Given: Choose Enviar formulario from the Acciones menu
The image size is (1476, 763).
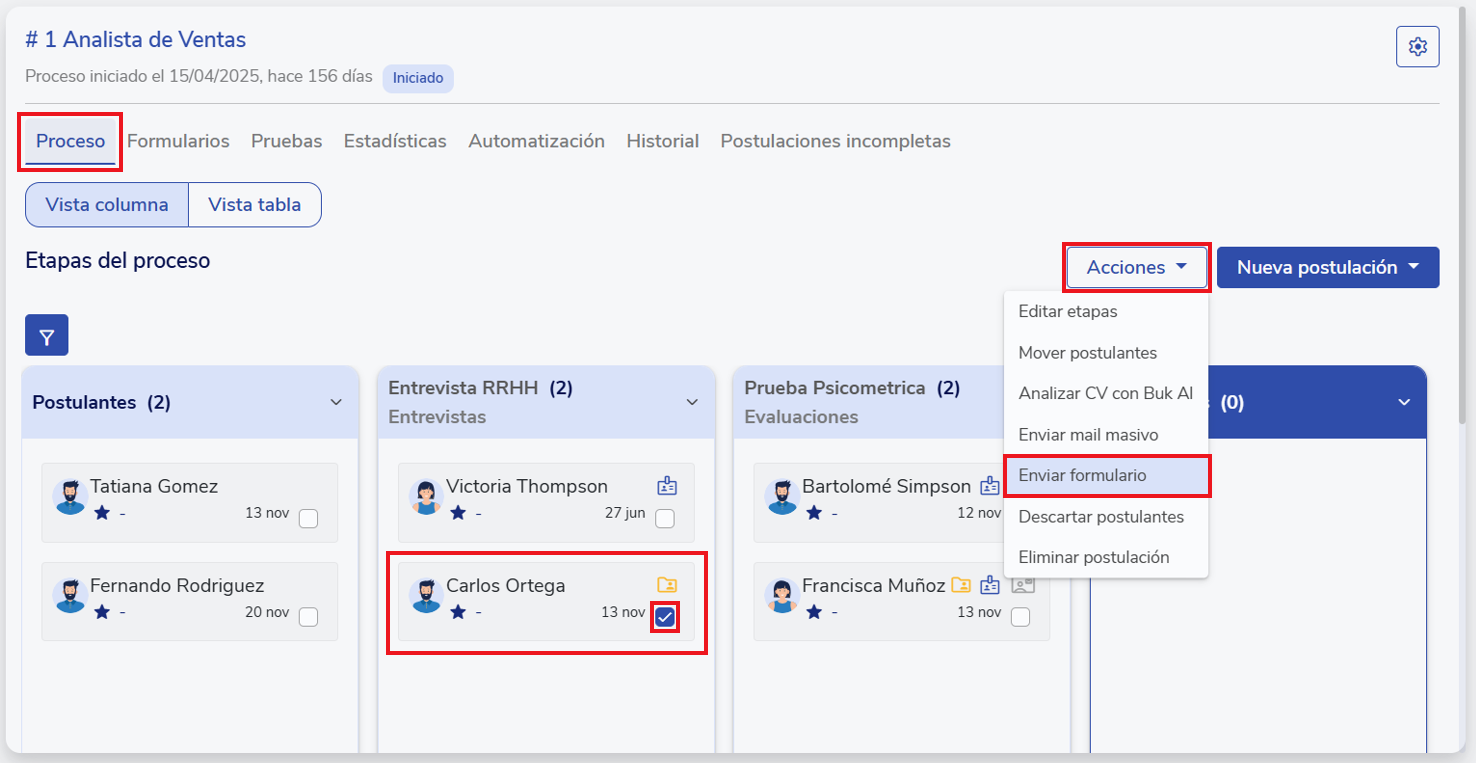Looking at the screenshot, I should coord(1082,475).
